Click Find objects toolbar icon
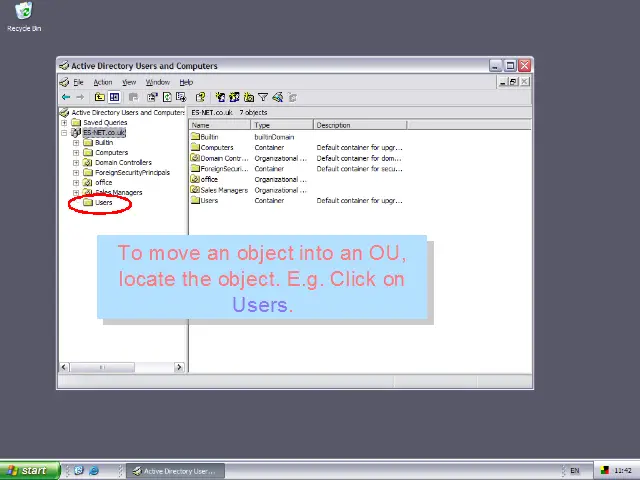 (278, 97)
